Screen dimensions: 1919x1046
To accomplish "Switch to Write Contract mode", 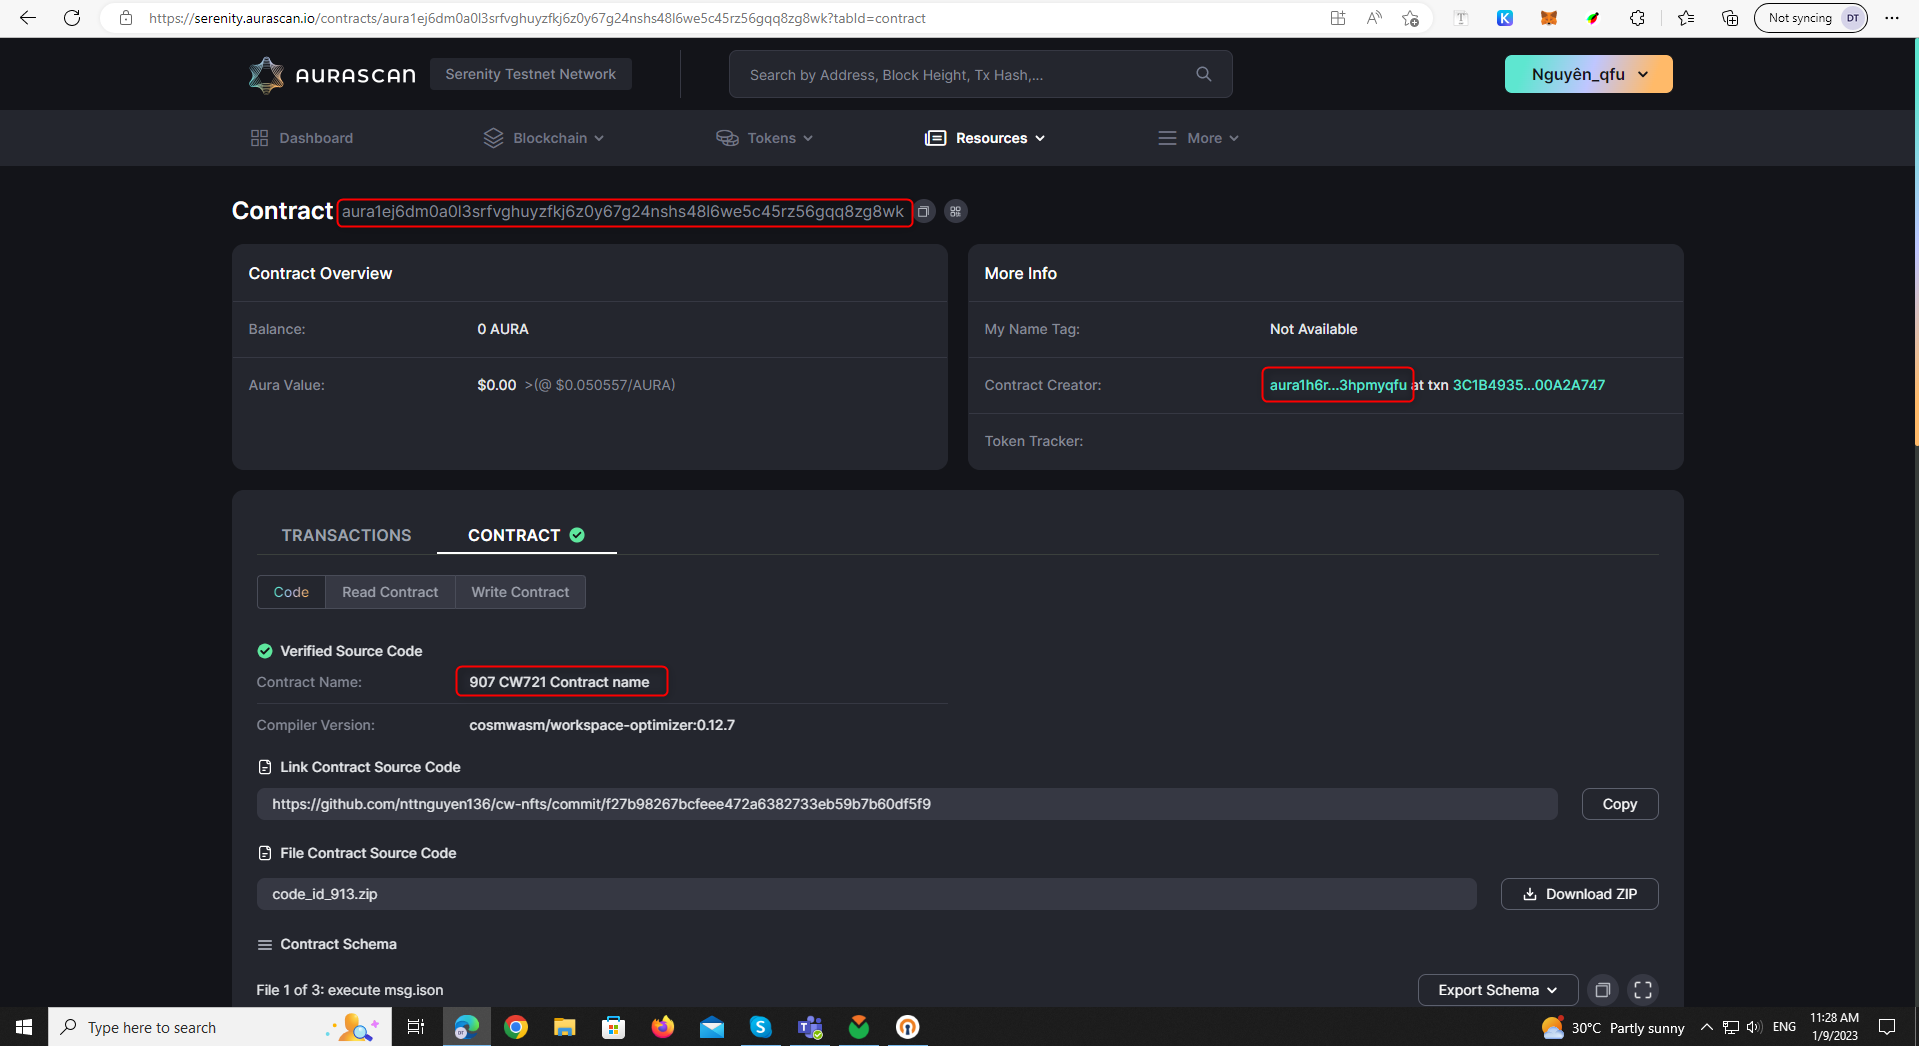I will pos(519,591).
